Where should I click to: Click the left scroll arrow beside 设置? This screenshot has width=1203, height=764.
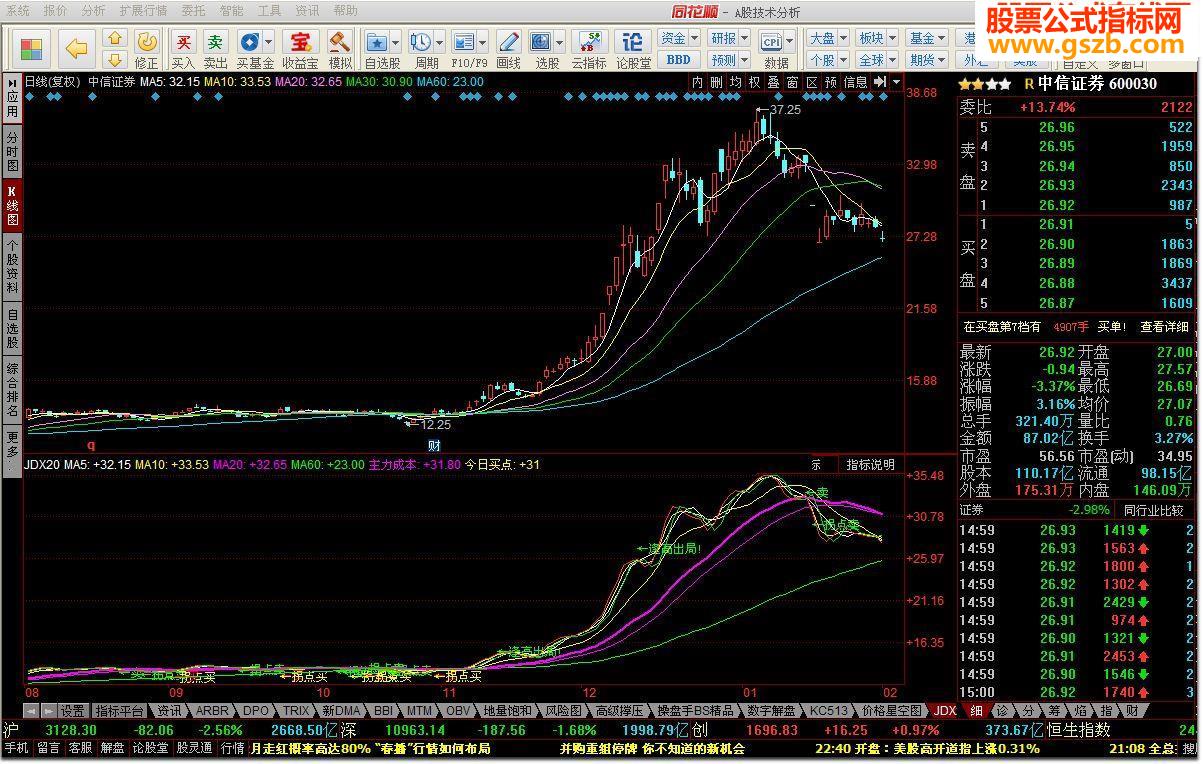coord(30,710)
